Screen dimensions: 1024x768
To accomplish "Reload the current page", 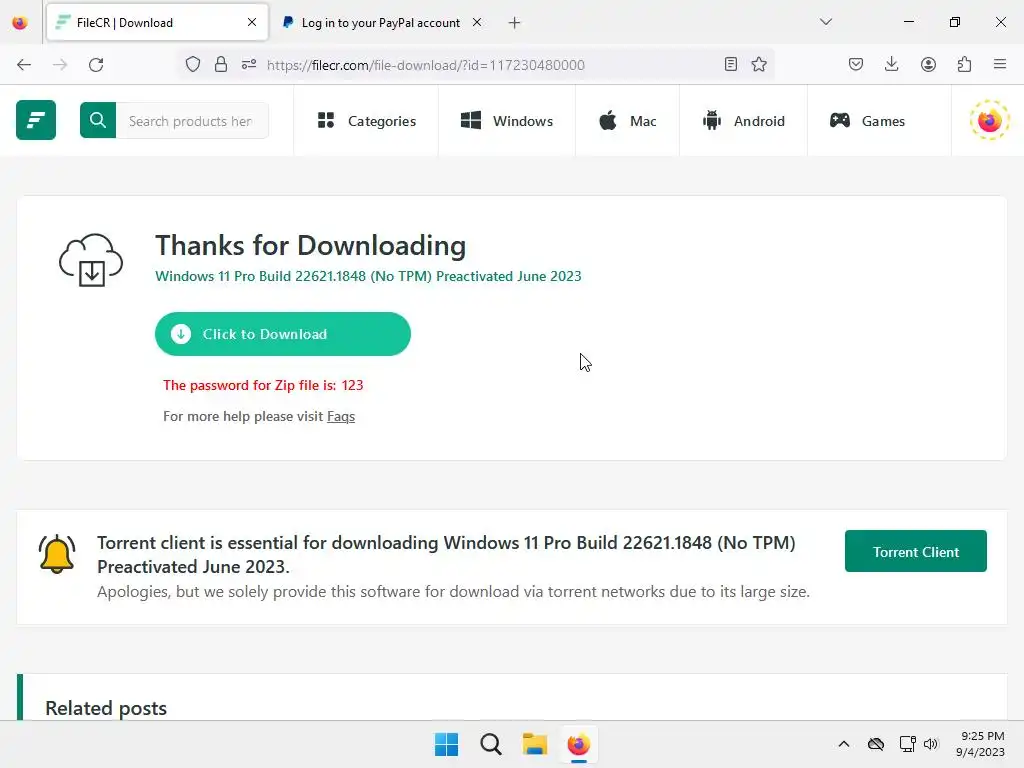I will (x=96, y=65).
